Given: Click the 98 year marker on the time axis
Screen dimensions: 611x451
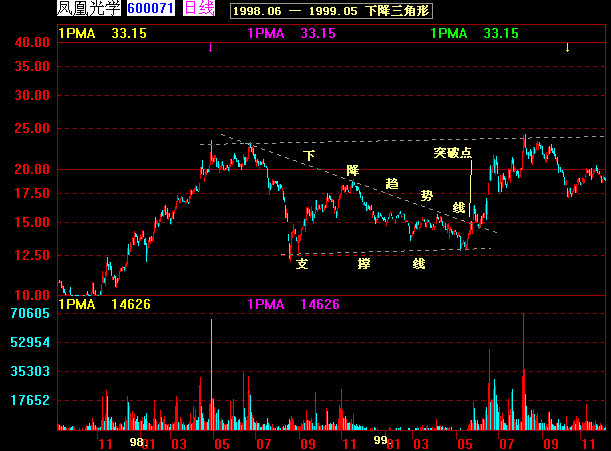Looking at the screenshot, I should (x=136, y=442).
